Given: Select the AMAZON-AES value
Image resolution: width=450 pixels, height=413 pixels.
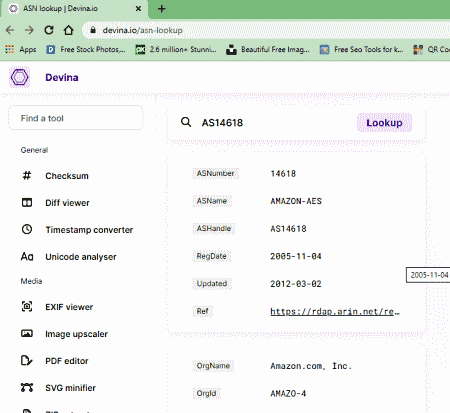Looking at the screenshot, I should coord(296,201).
